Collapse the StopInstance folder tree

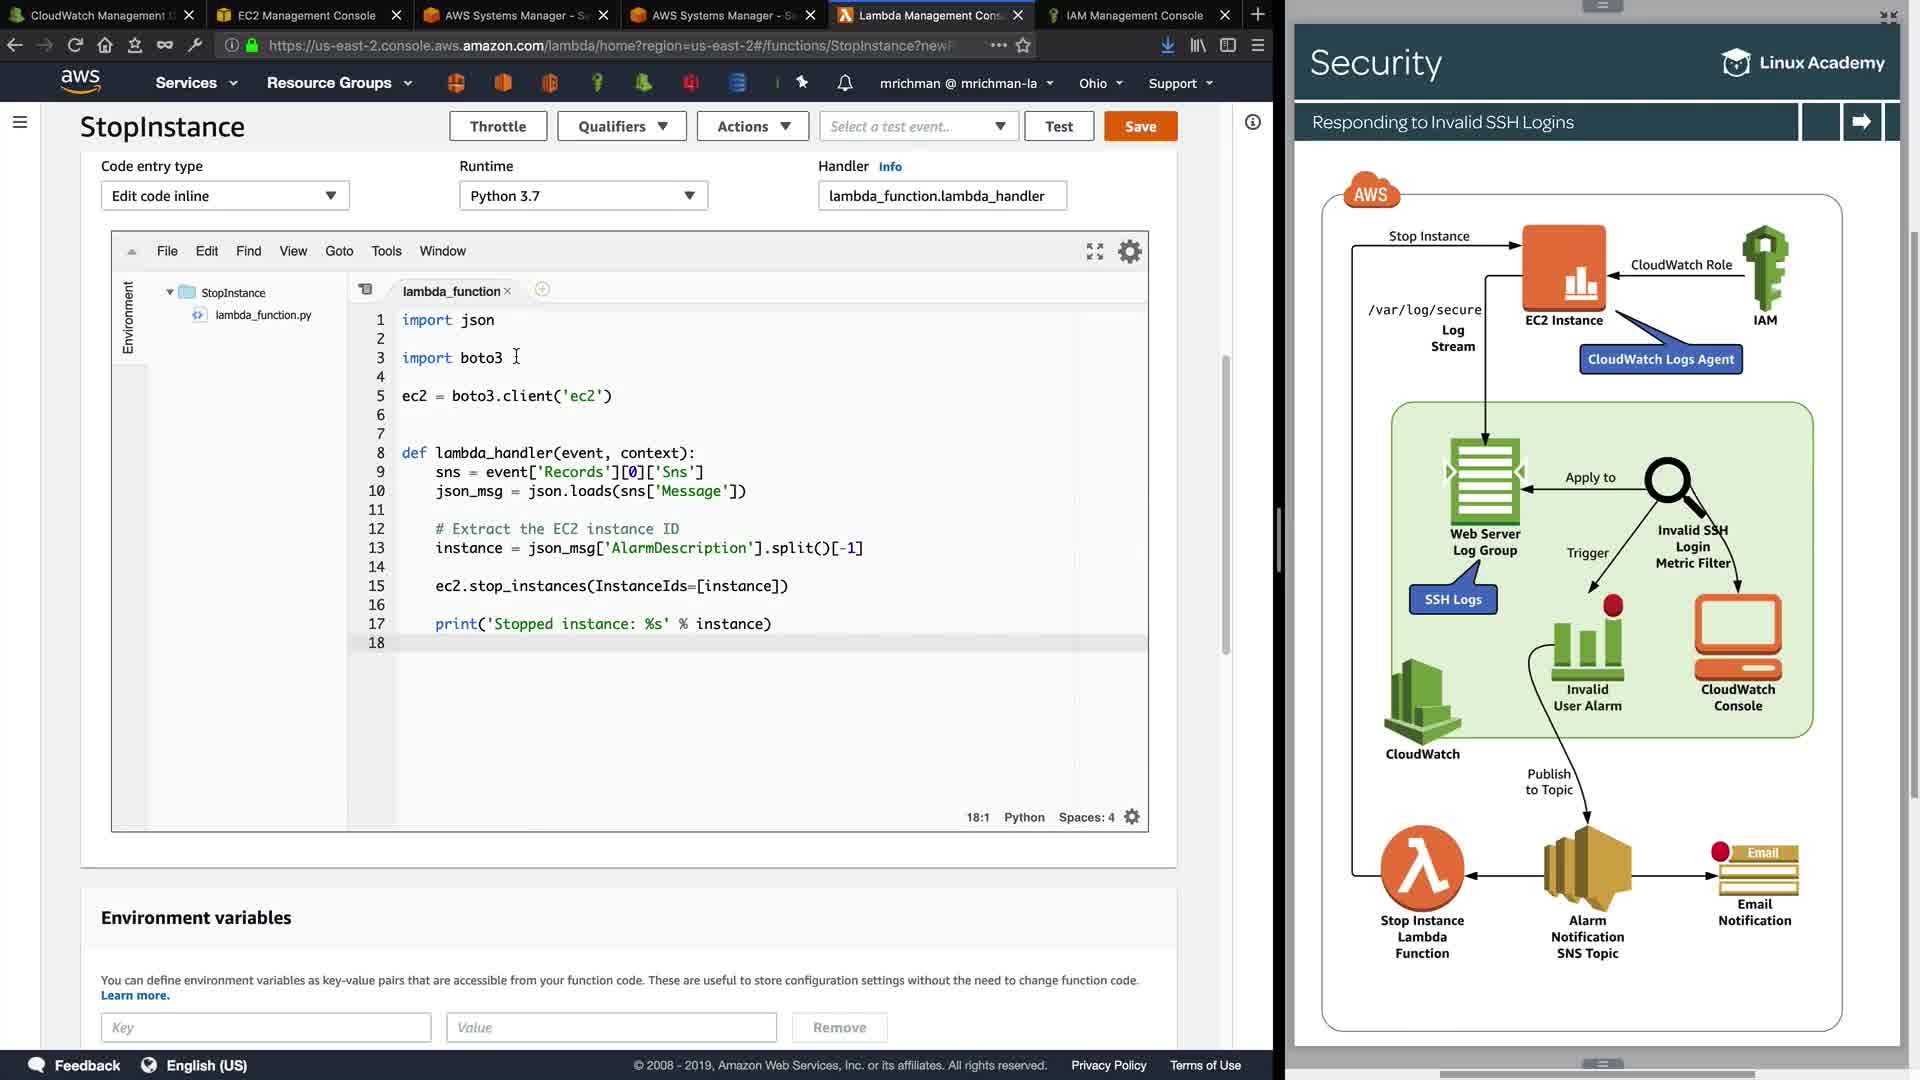pos(170,293)
